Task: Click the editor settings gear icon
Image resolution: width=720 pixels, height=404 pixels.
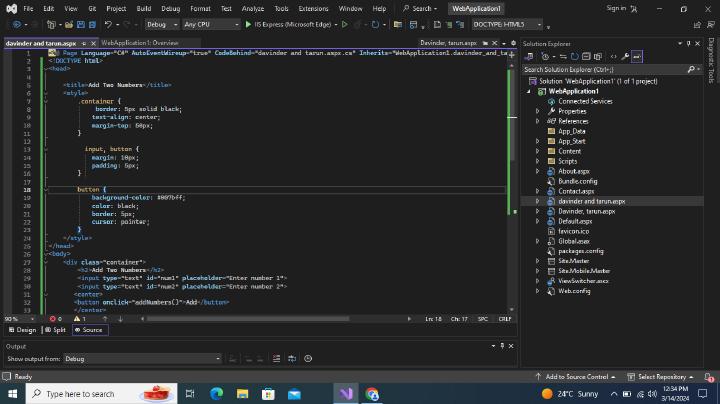Action: [513, 43]
